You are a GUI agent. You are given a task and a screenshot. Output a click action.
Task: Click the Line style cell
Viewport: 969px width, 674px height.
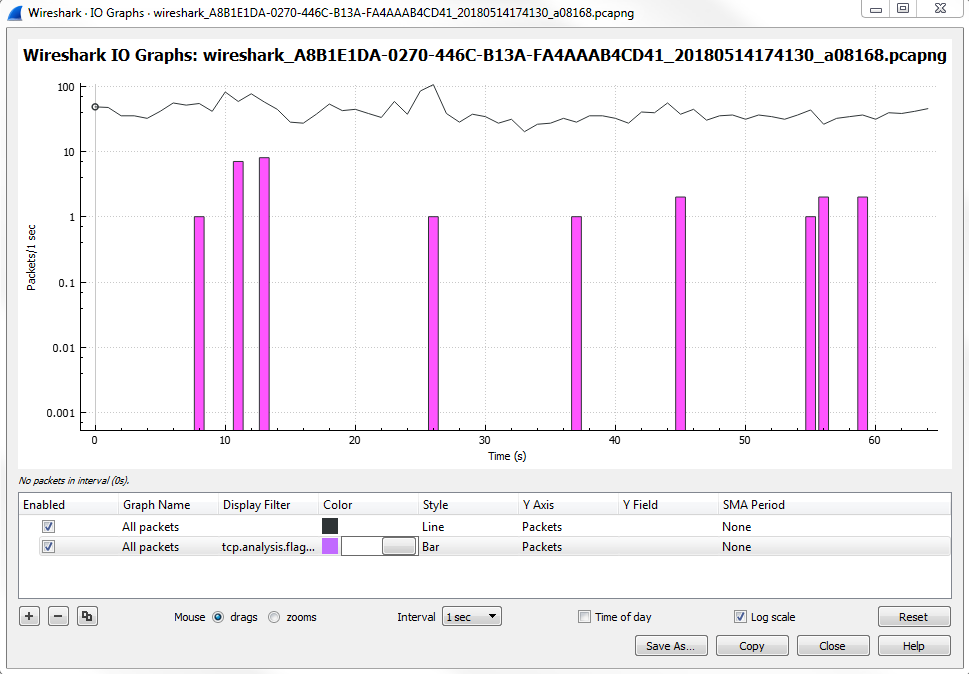433,526
